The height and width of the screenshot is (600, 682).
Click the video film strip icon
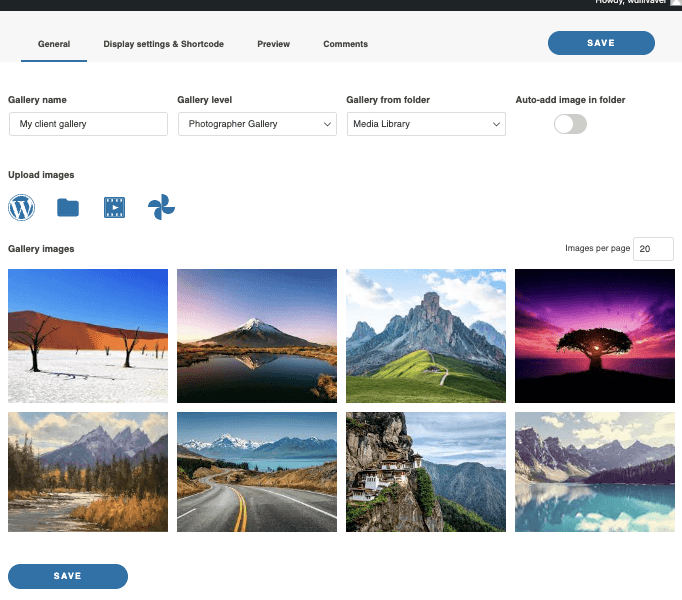point(114,208)
